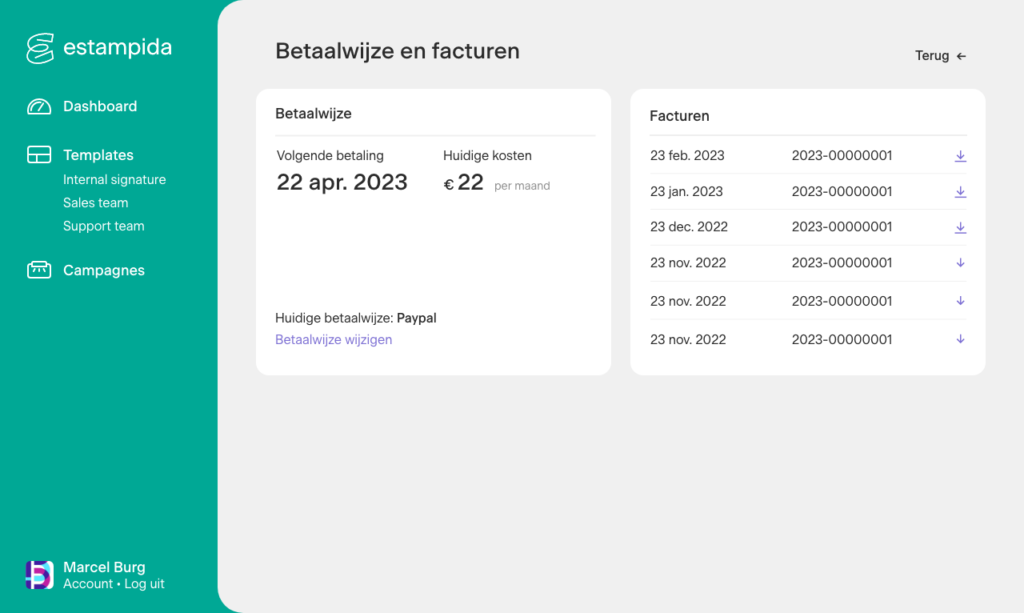This screenshot has width=1024, height=613.
Task: Click the Betaalwijze wijzigen link
Action: coord(333,340)
